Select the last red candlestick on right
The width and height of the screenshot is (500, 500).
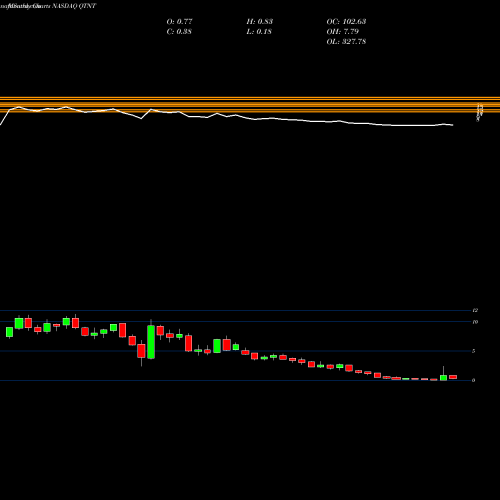453,377
